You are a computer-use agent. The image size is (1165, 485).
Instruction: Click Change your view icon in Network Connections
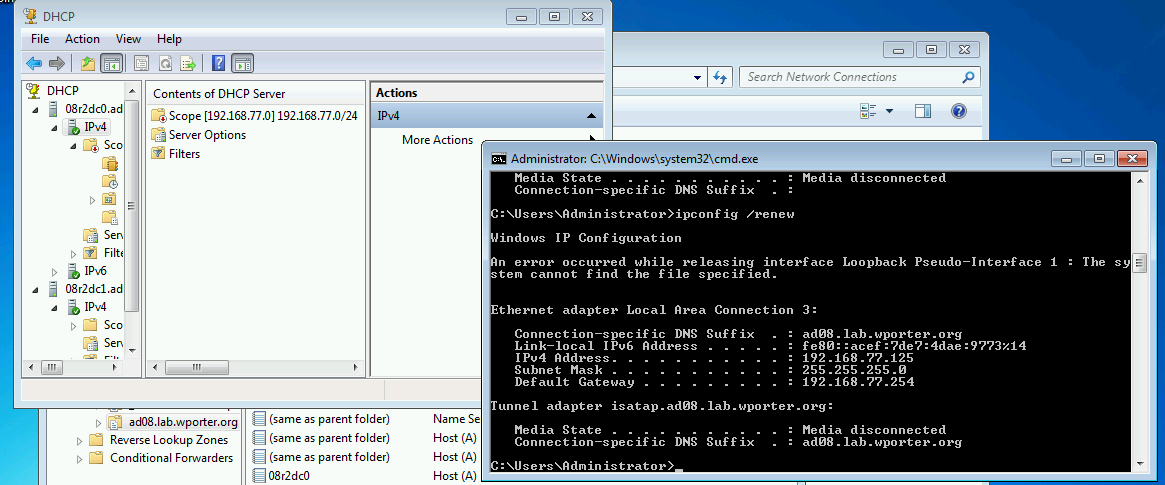point(867,111)
